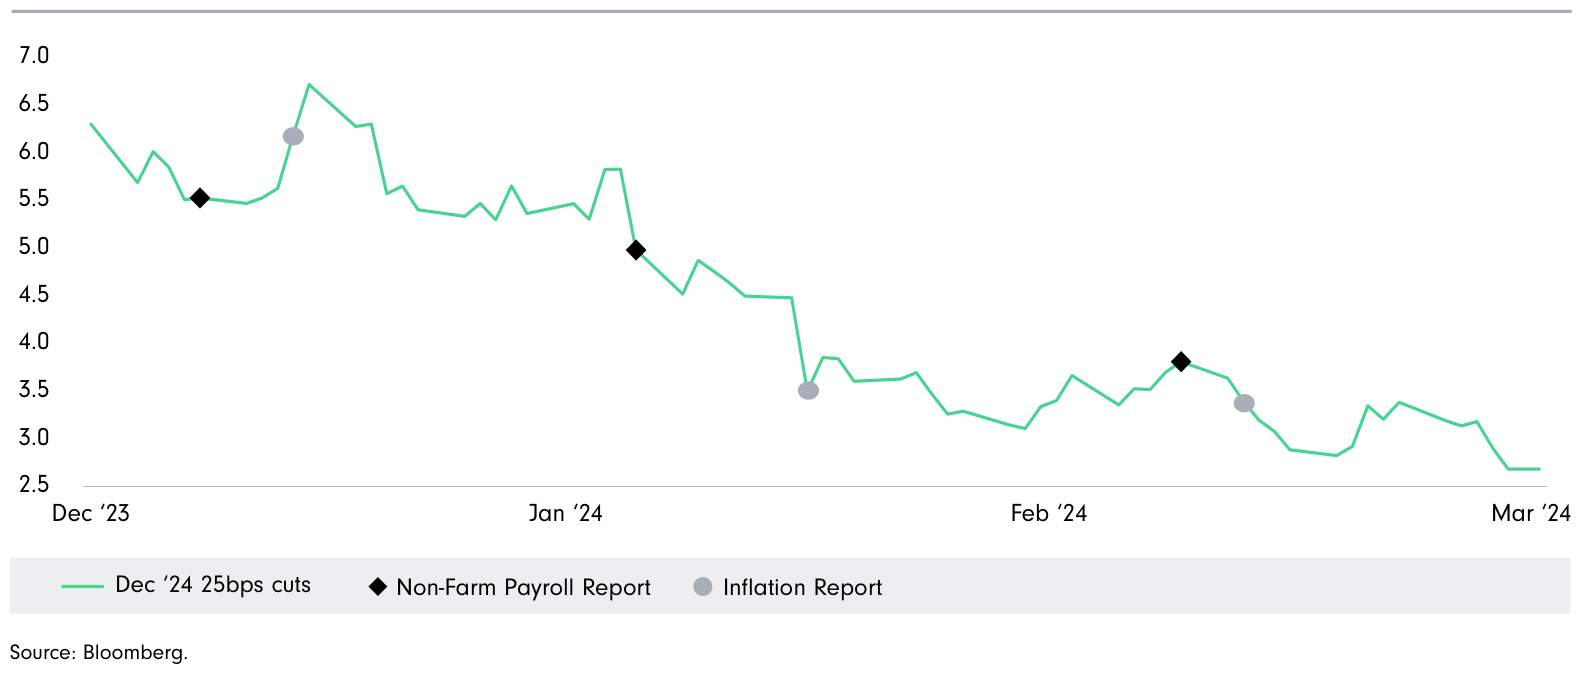The image size is (1579, 673).
Task: Select the February '24 Non-Farm Payroll diamond
Action: pyautogui.click(x=1181, y=361)
